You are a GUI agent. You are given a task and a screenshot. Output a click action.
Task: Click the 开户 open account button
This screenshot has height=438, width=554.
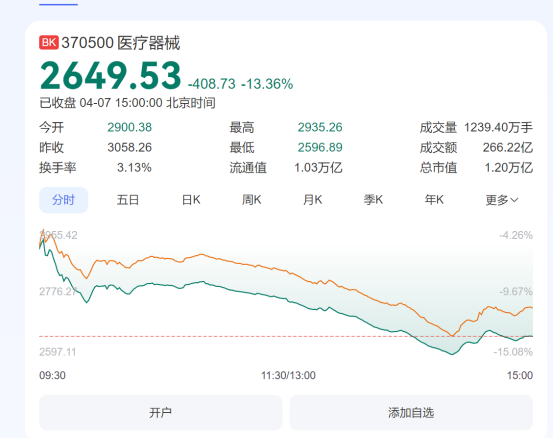[161, 412]
